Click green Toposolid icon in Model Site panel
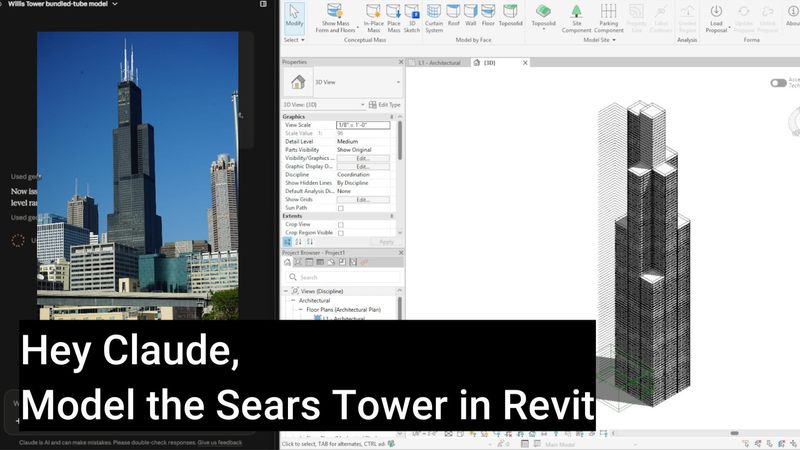This screenshot has width=800, height=450. (543, 11)
